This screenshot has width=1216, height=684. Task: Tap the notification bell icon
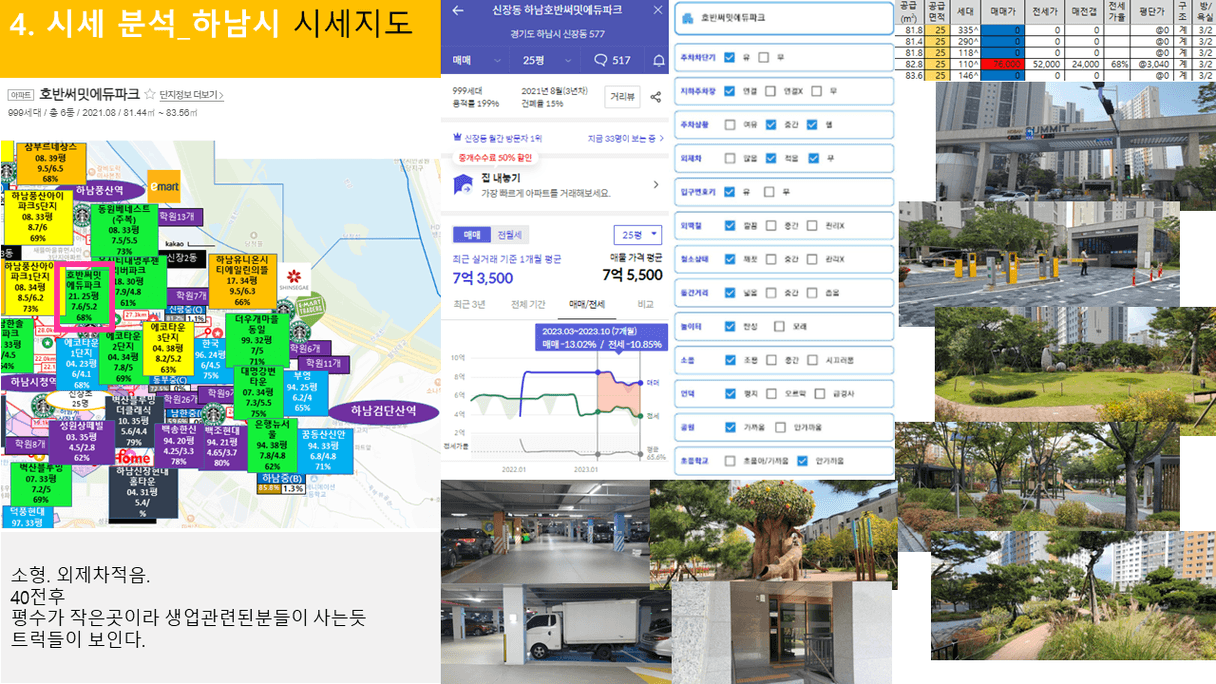click(x=658, y=60)
